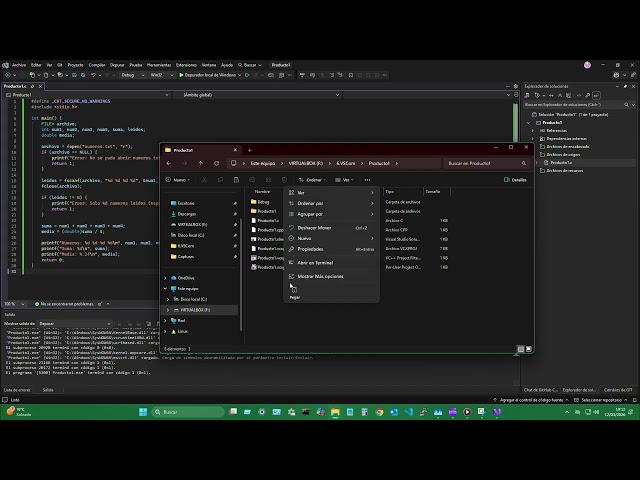Click the preview selected items icon in Solution Explorer

(596, 96)
